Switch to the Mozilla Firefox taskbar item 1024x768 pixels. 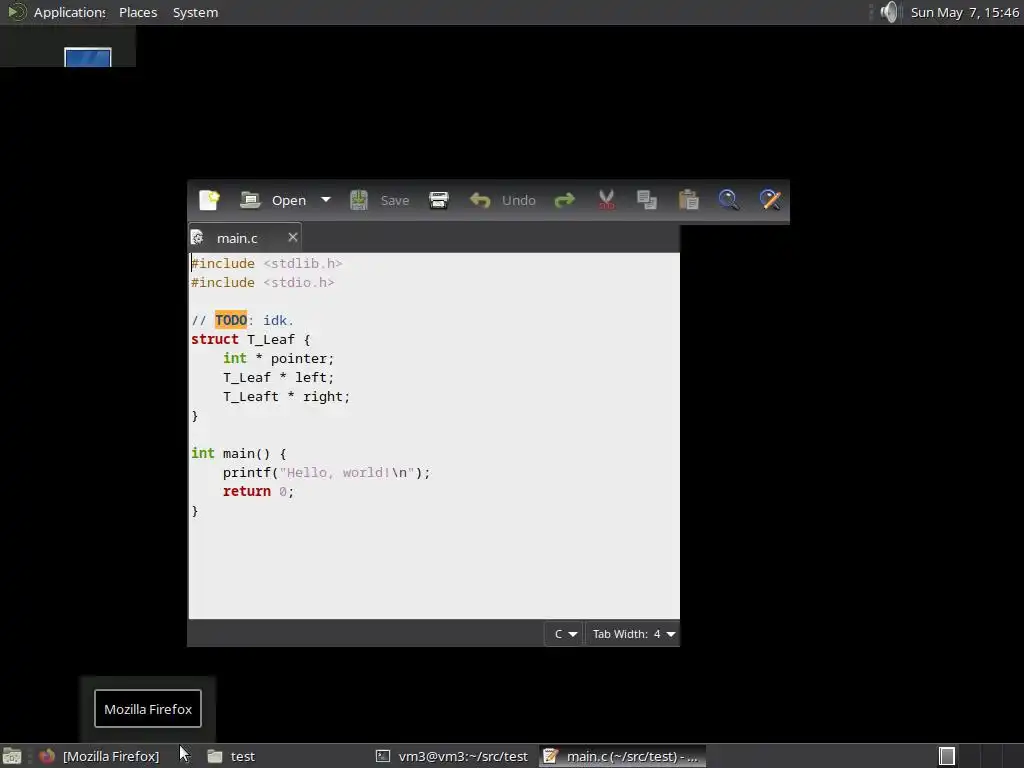pos(111,756)
